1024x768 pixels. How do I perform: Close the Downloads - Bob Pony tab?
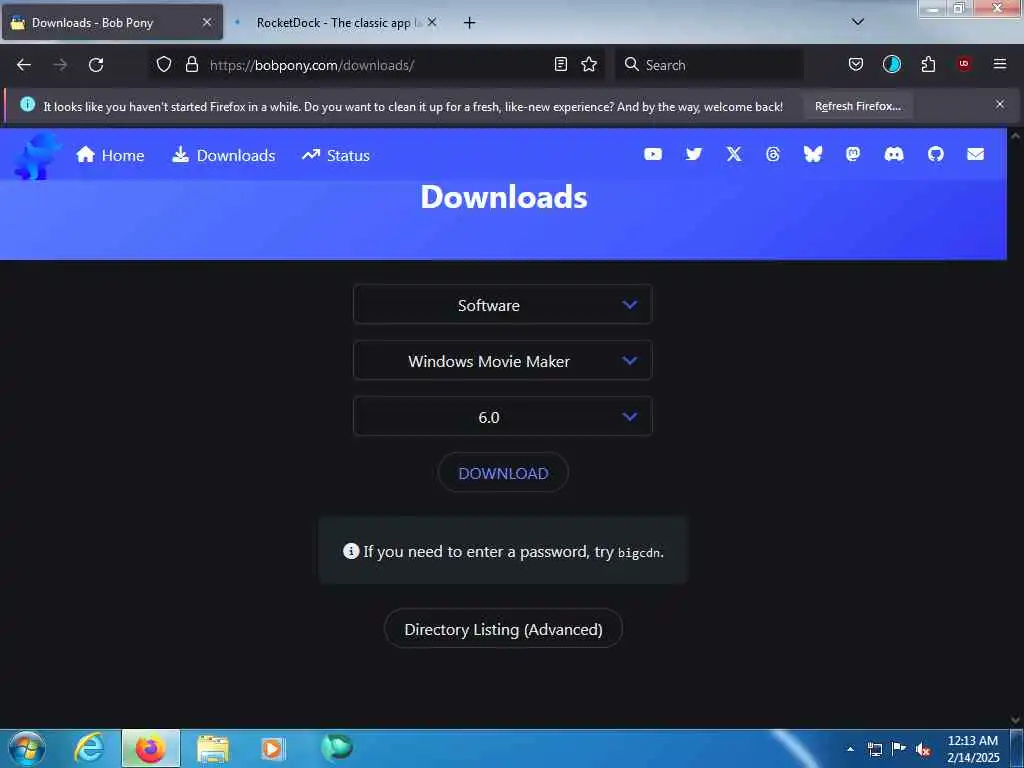[x=207, y=22]
